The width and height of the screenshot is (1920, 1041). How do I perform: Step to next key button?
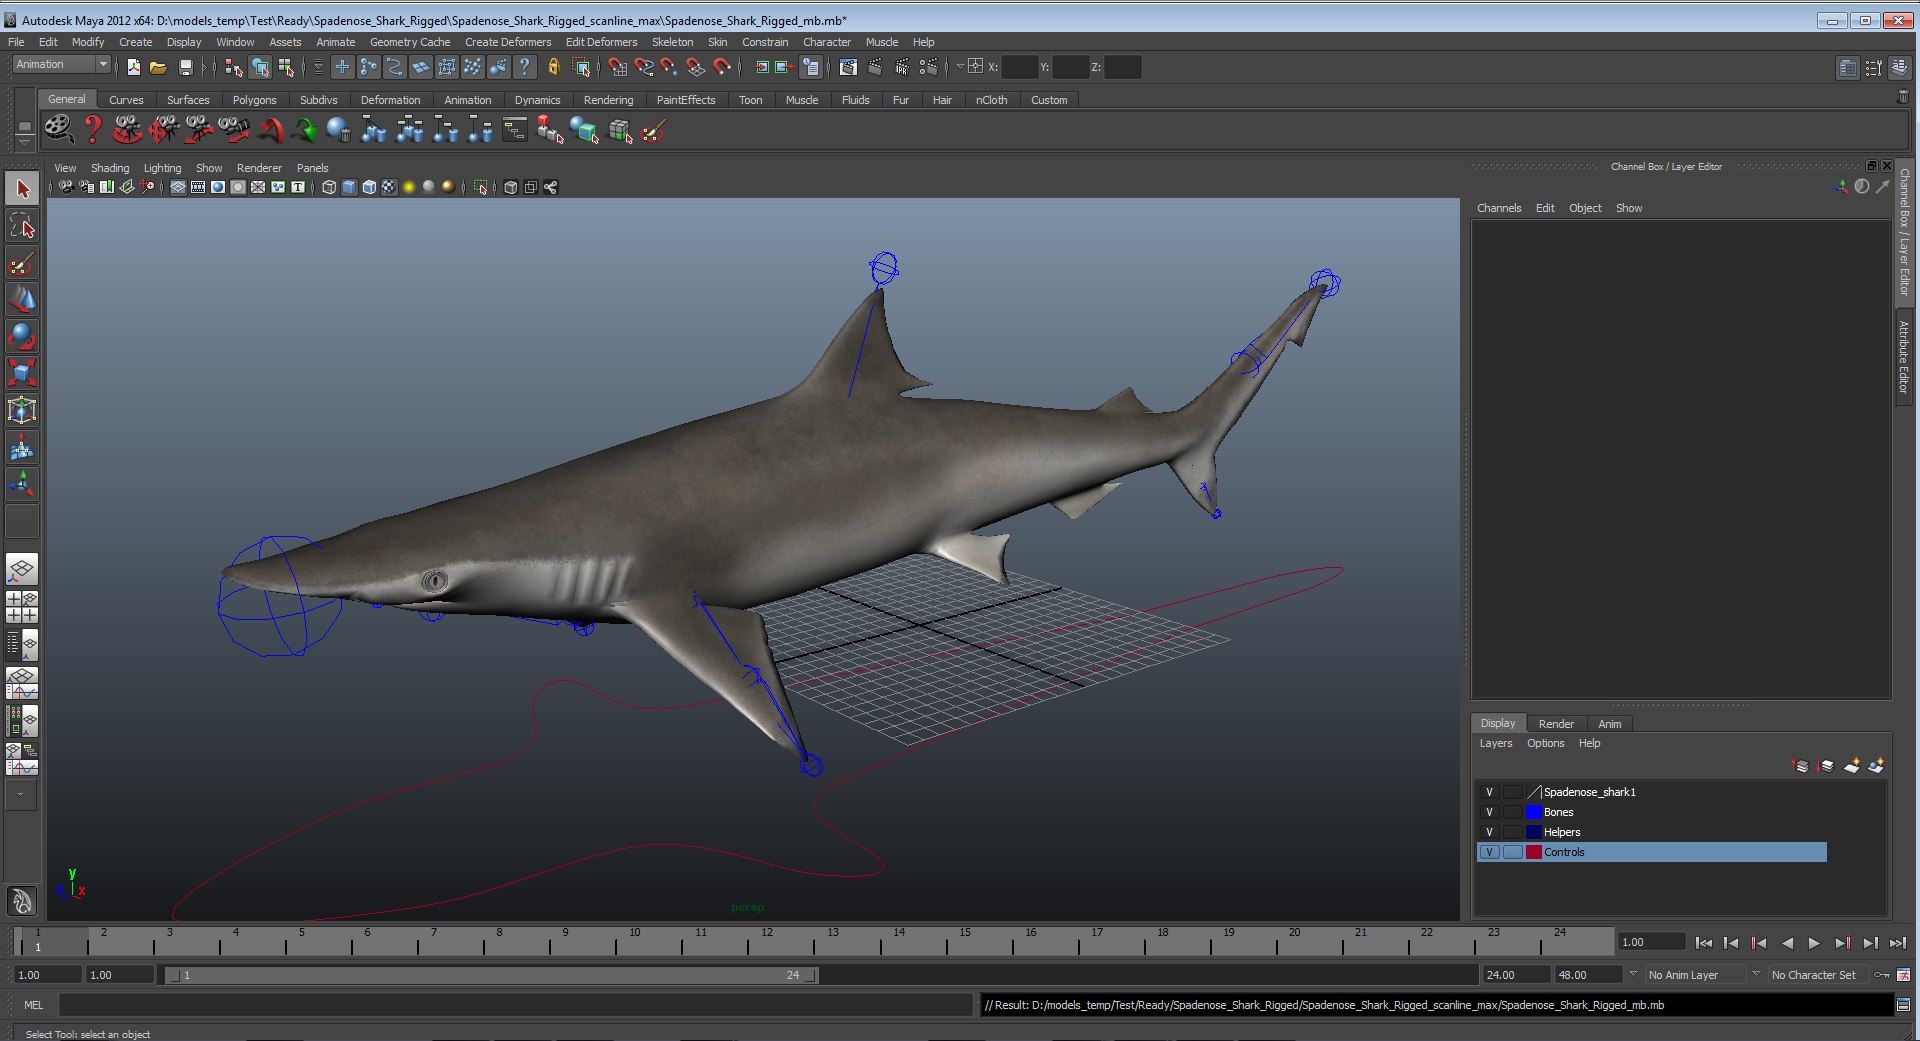pos(1842,943)
